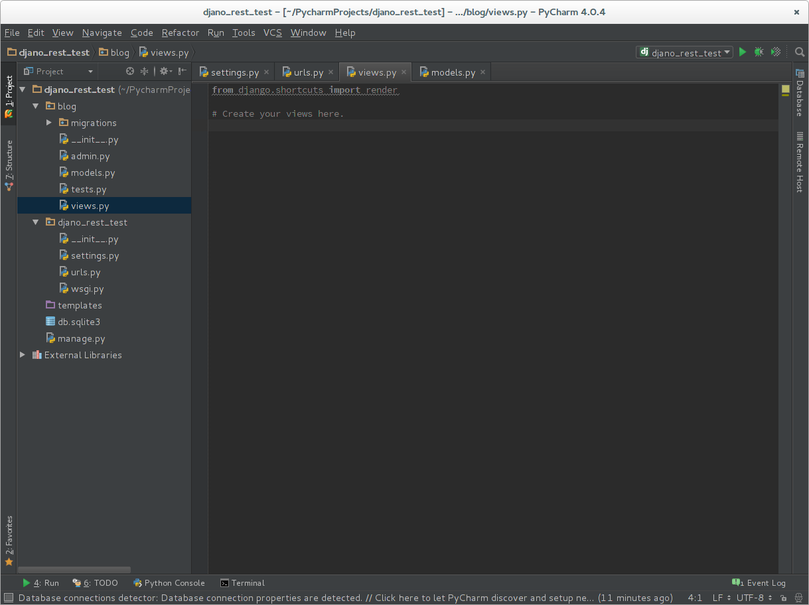Open the Run tool window
Screen dimensions: 809x605
pyautogui.click(x=41, y=583)
